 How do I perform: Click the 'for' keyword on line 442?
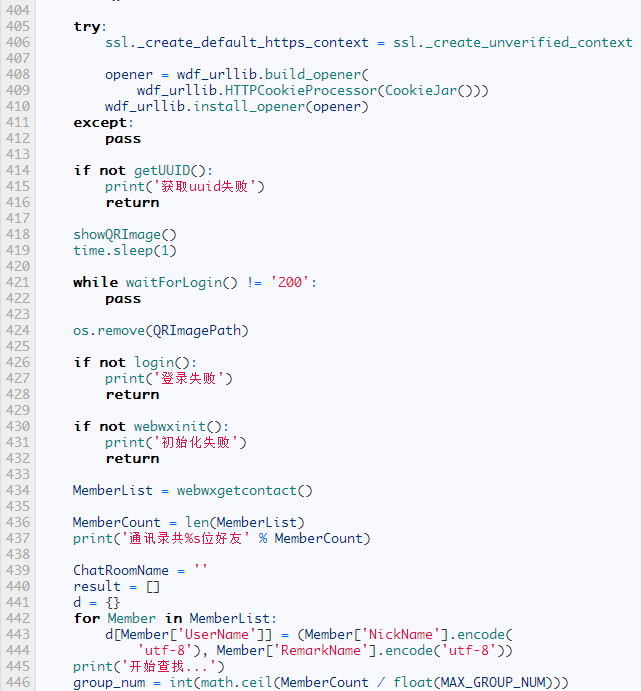[87, 618]
